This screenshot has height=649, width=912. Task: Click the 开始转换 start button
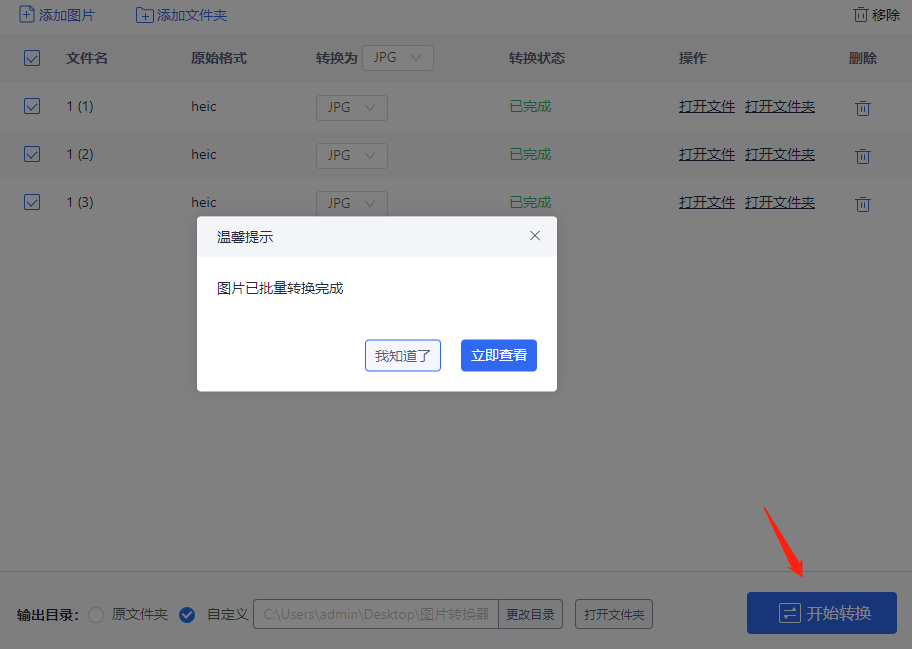(x=822, y=613)
